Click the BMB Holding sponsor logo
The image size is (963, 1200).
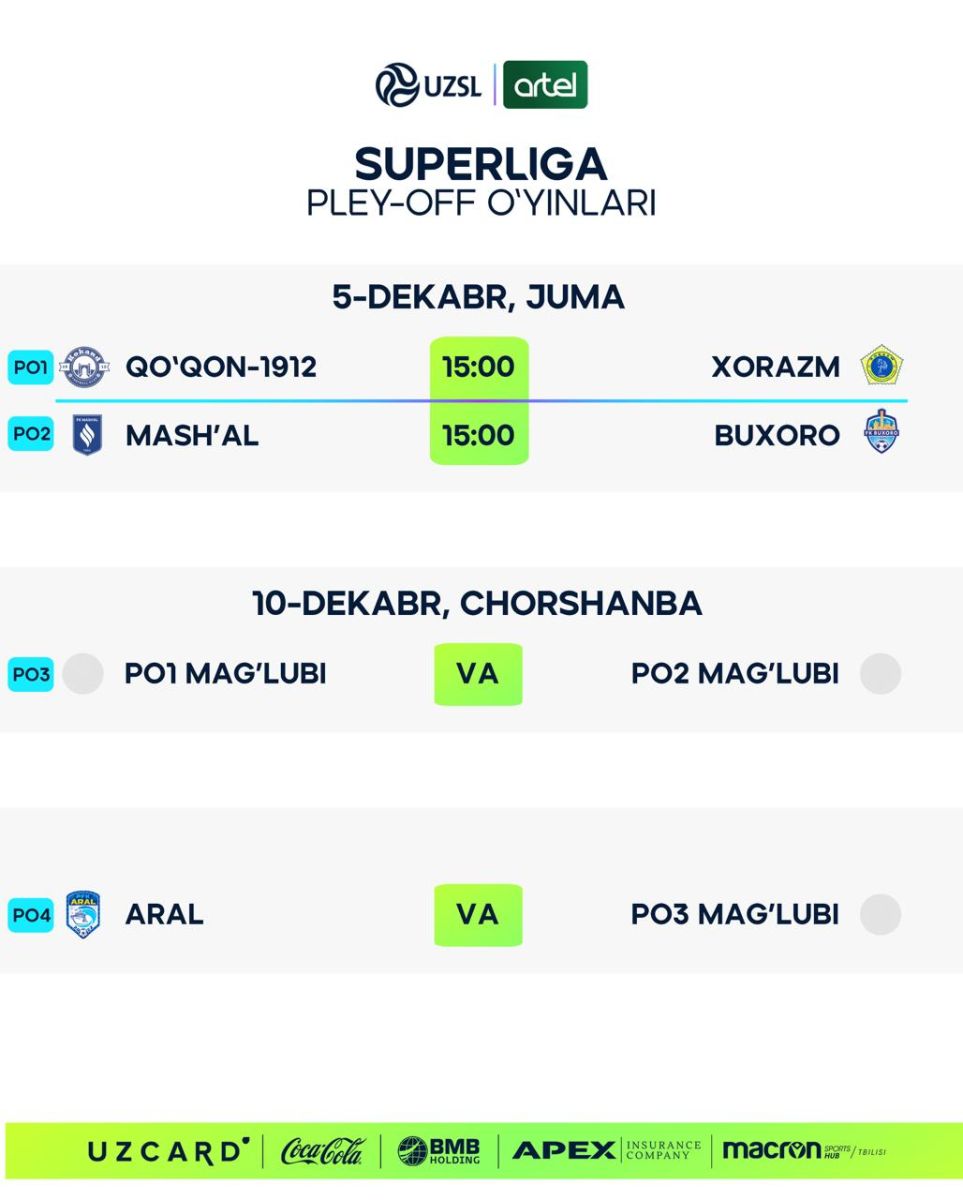tap(439, 1151)
